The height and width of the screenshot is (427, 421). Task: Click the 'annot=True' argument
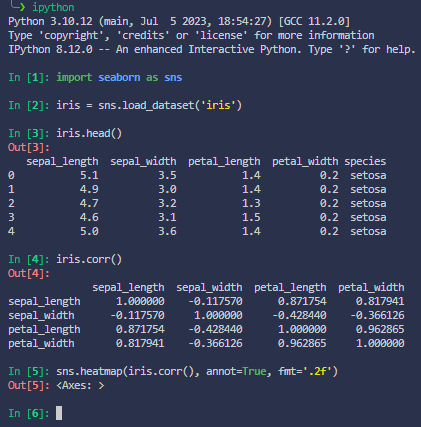tap(236, 371)
